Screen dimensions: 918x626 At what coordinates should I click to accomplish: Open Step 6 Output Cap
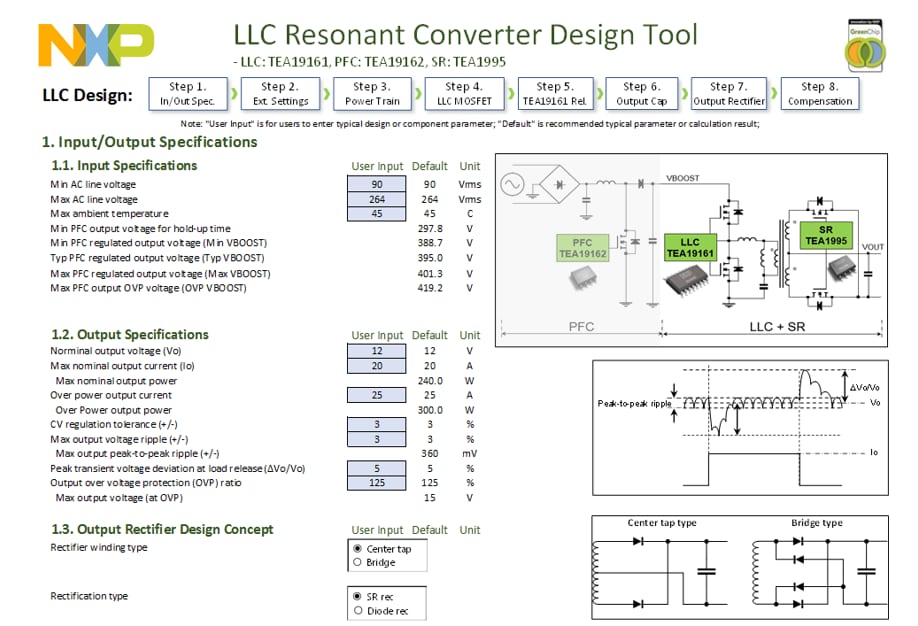click(641, 94)
